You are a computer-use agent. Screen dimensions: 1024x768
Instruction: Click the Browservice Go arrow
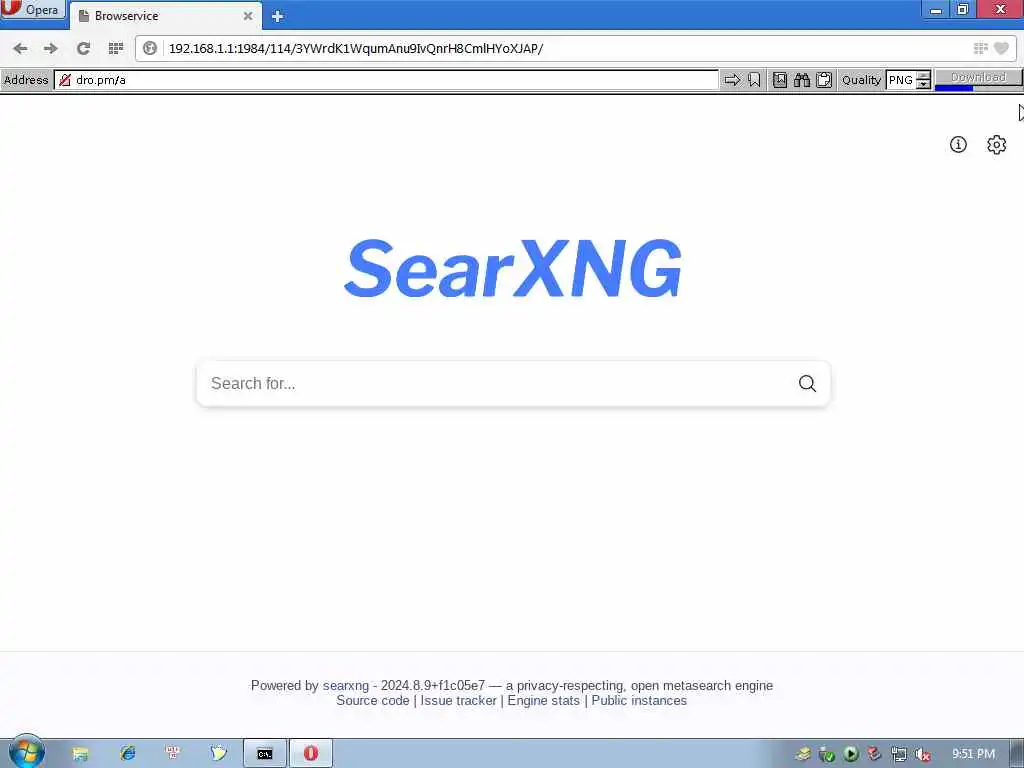(x=732, y=80)
